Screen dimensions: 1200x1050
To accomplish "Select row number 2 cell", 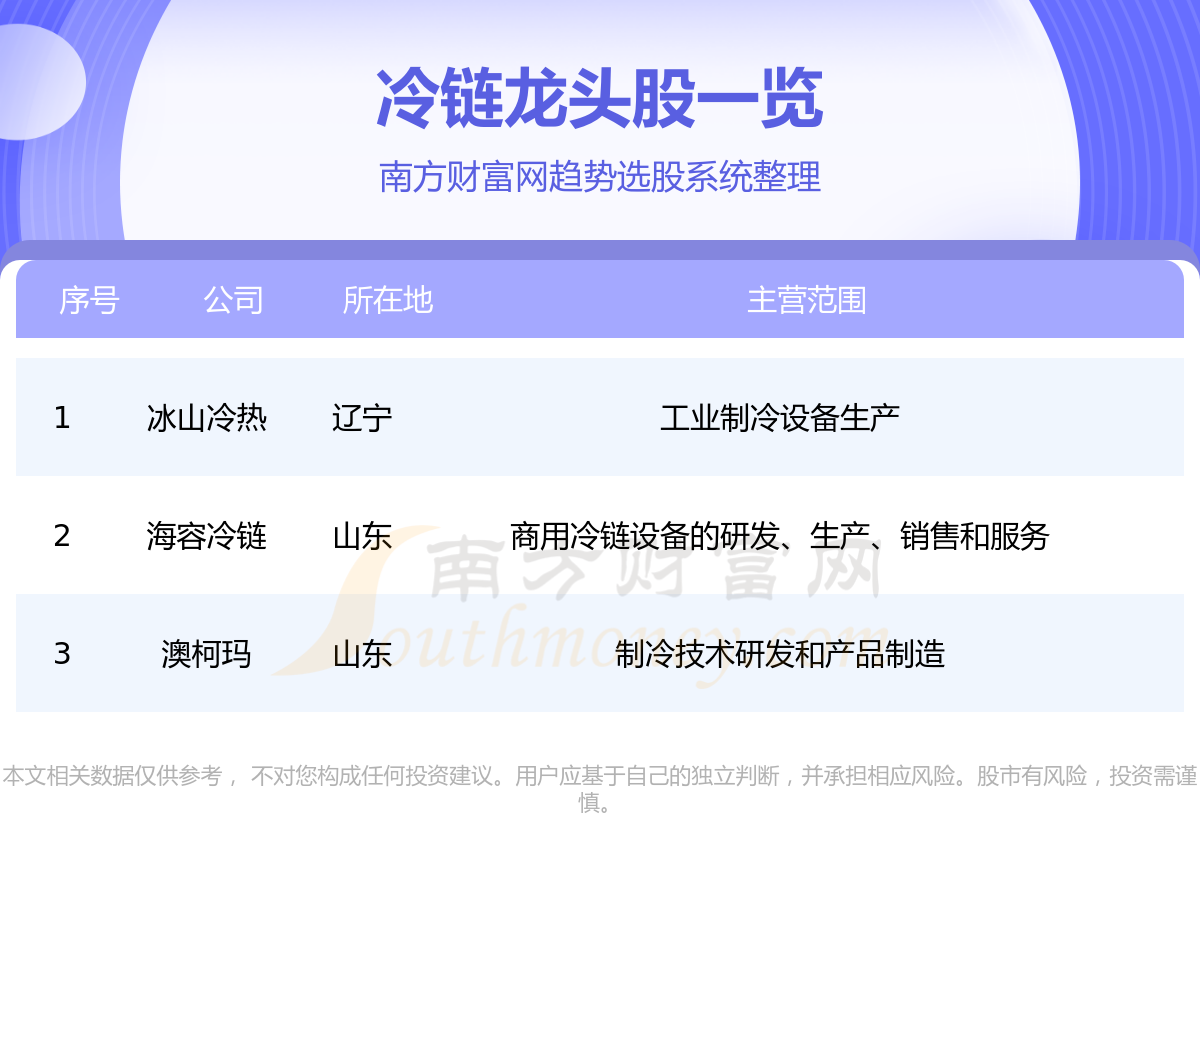I will [x=62, y=535].
